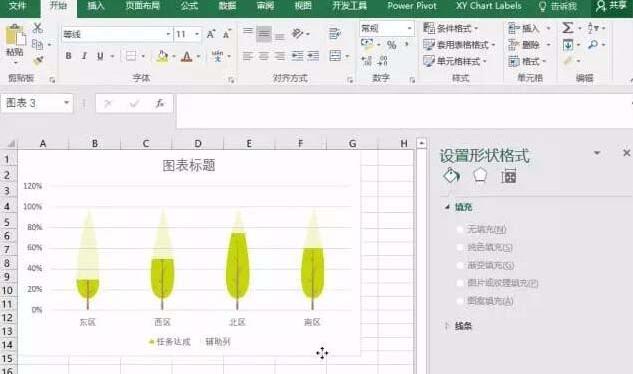Open the font size dropdown
Viewport: 633px width, 374px height.
coord(197,34)
